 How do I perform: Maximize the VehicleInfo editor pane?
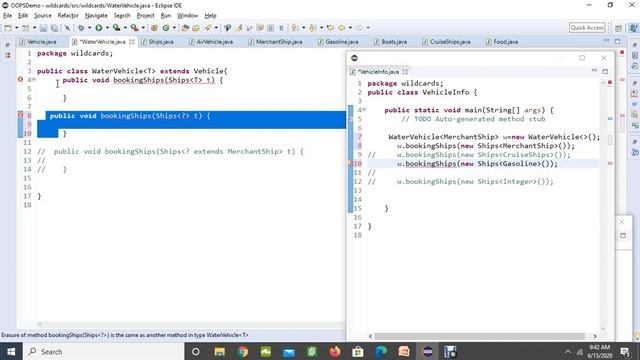pos(605,71)
